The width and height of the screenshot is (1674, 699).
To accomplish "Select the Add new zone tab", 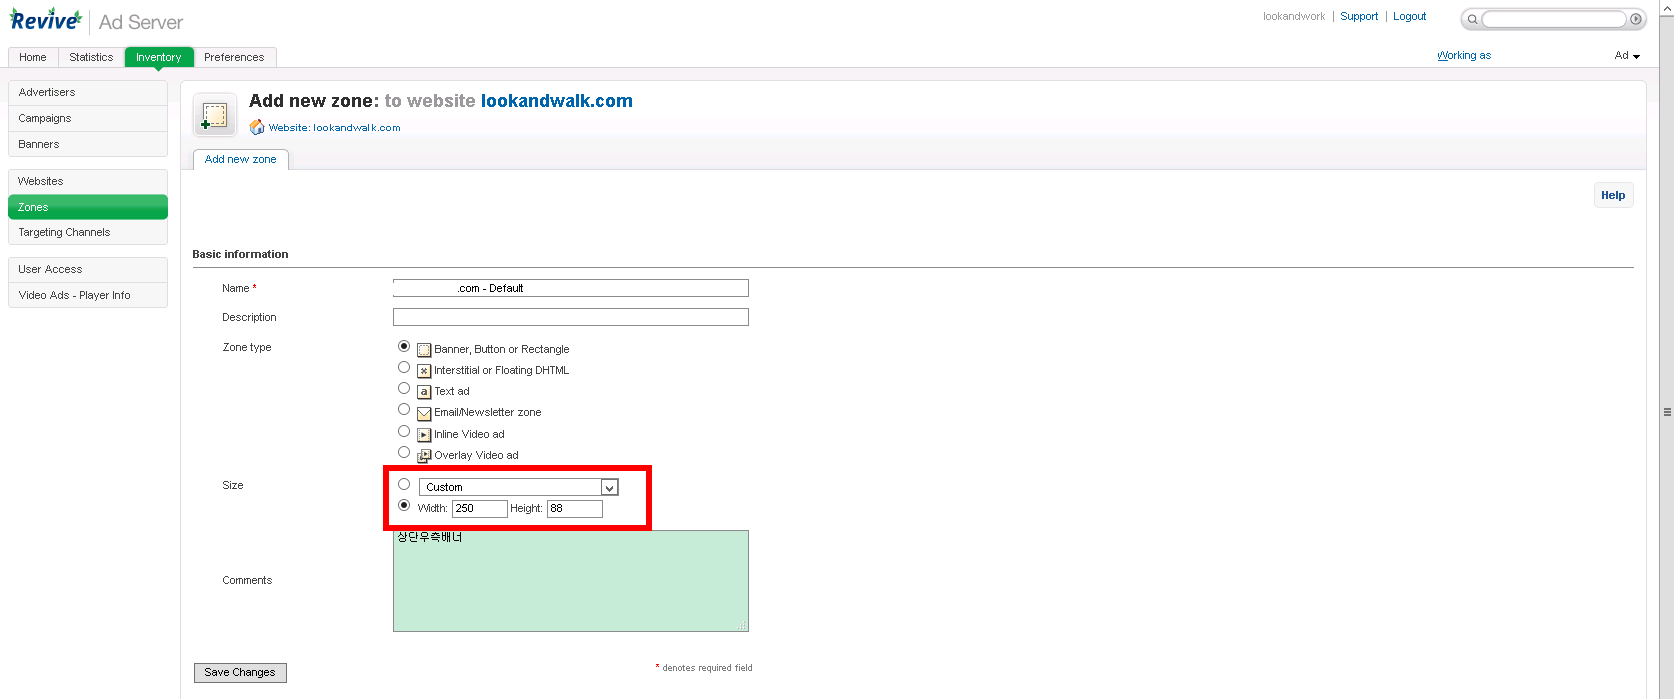I will click(241, 160).
